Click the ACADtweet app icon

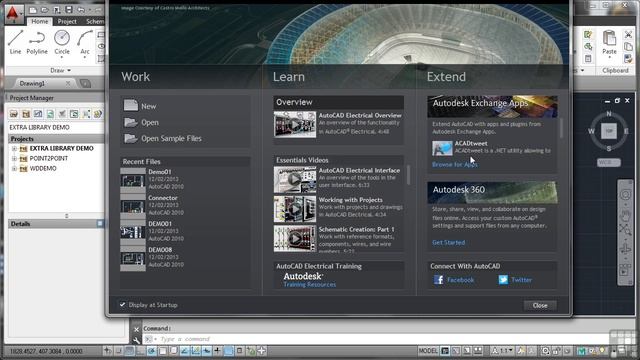click(442, 148)
